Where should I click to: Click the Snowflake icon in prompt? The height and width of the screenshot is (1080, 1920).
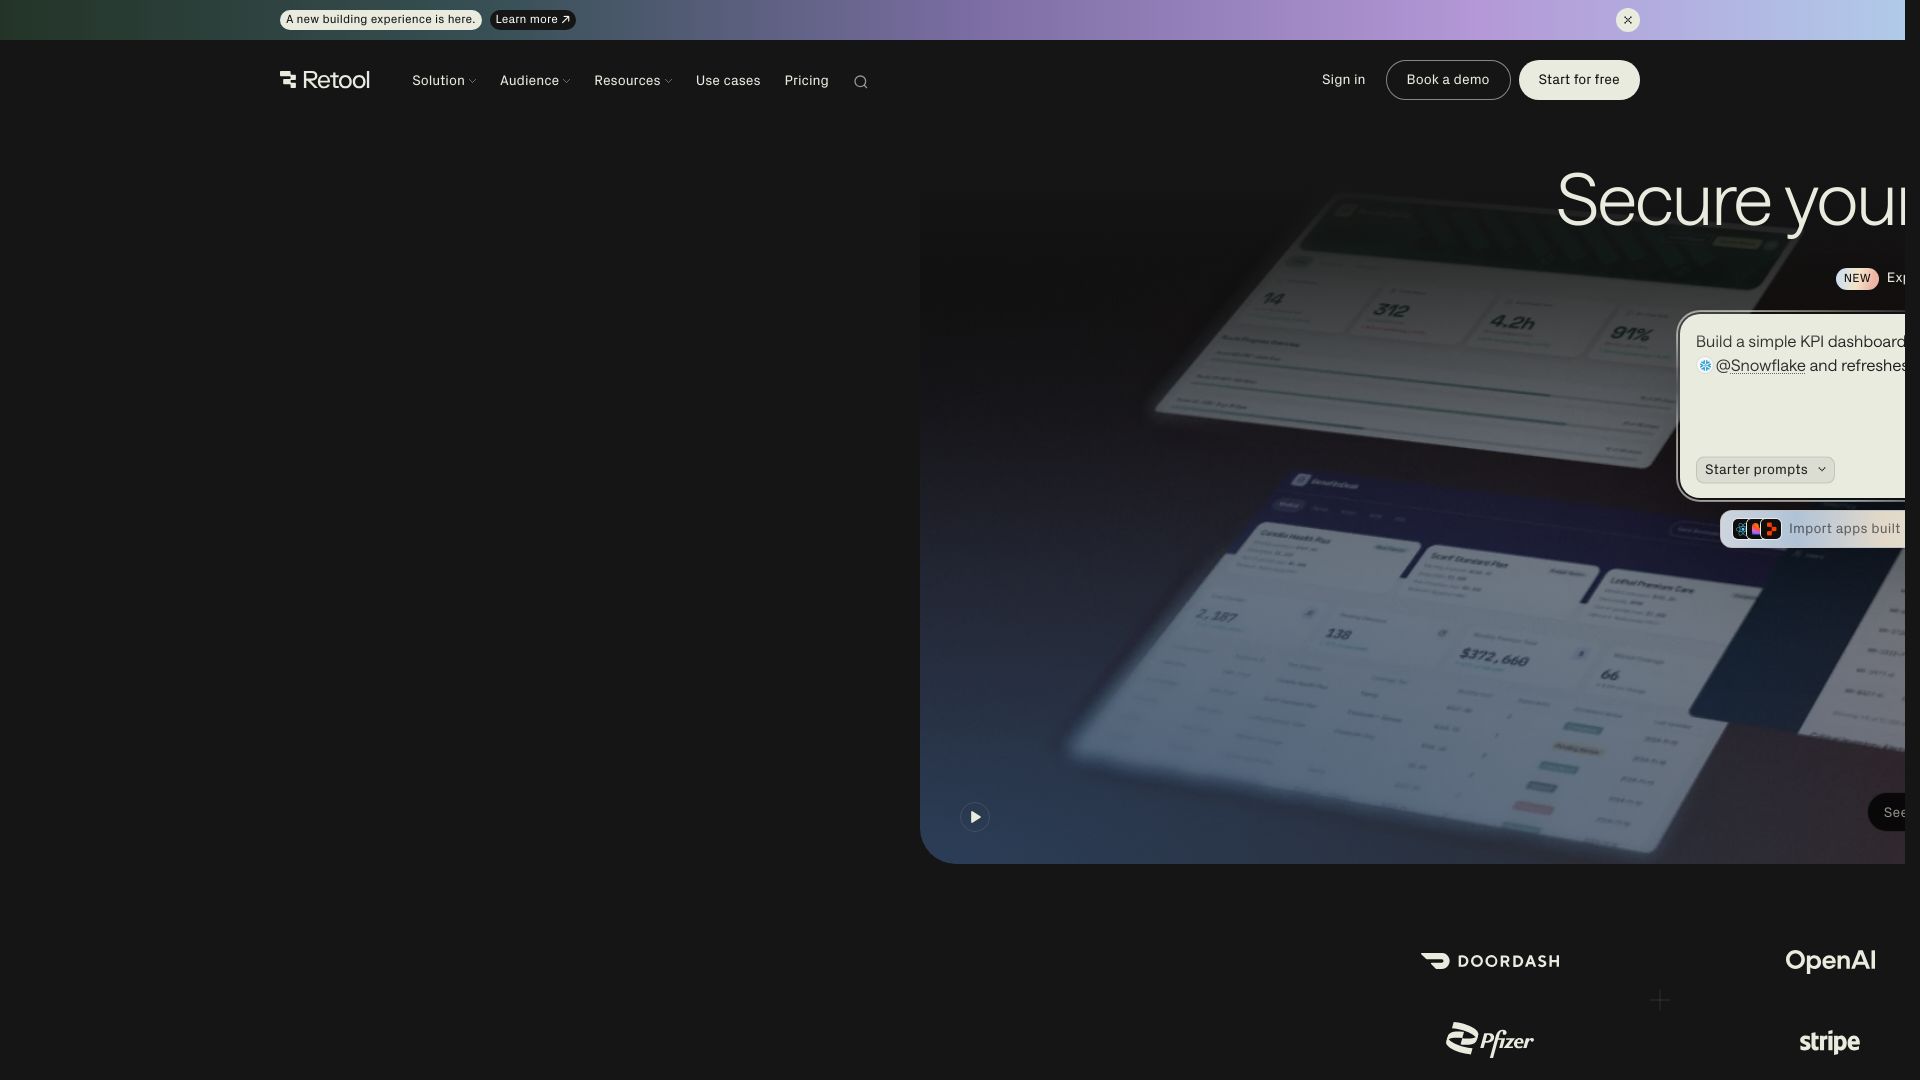click(1705, 366)
